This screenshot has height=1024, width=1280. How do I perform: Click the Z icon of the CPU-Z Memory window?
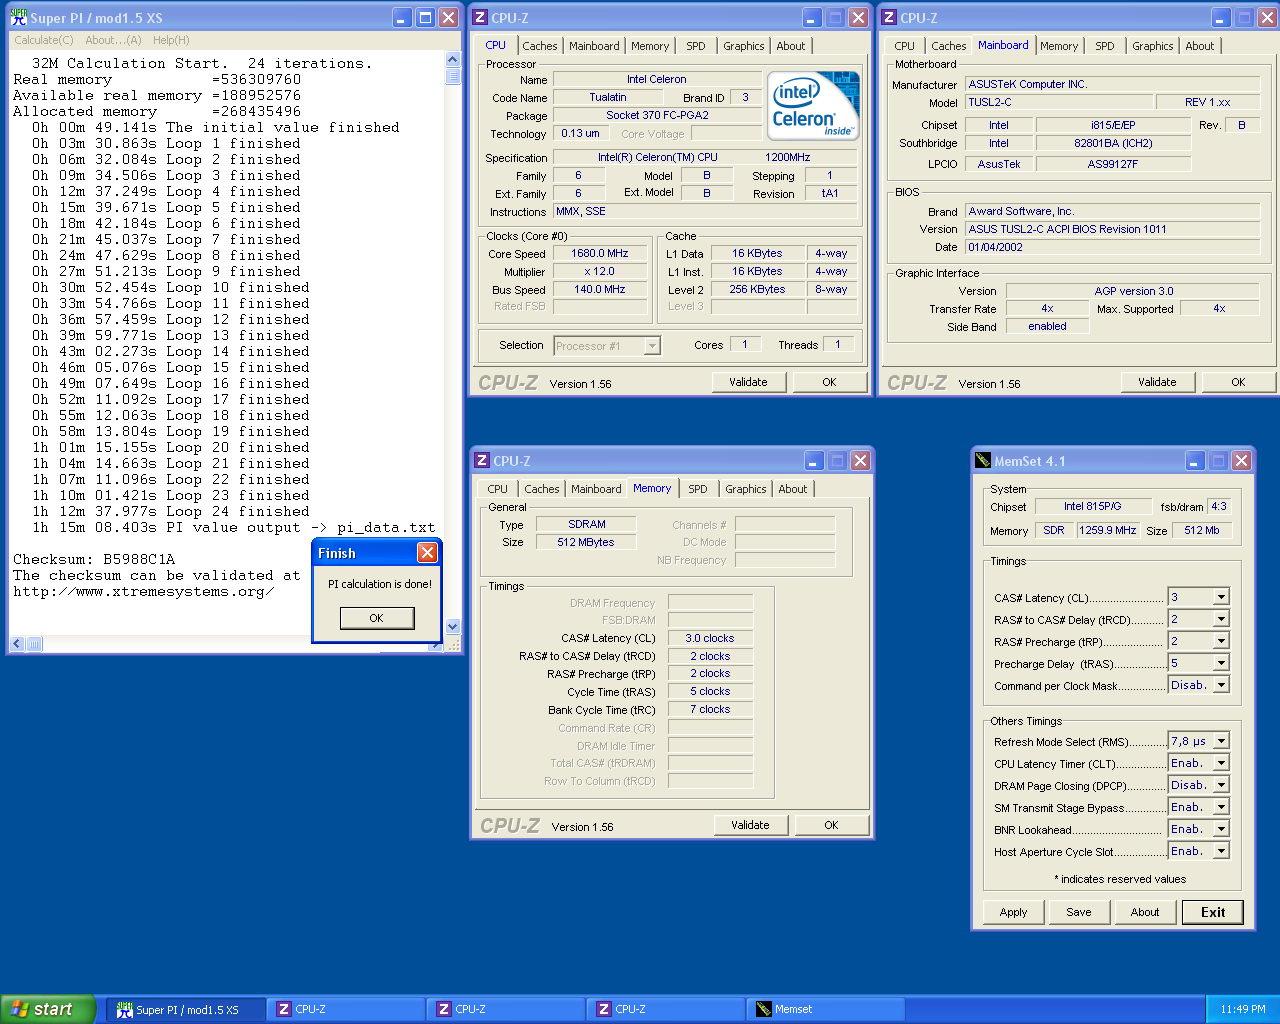click(482, 460)
